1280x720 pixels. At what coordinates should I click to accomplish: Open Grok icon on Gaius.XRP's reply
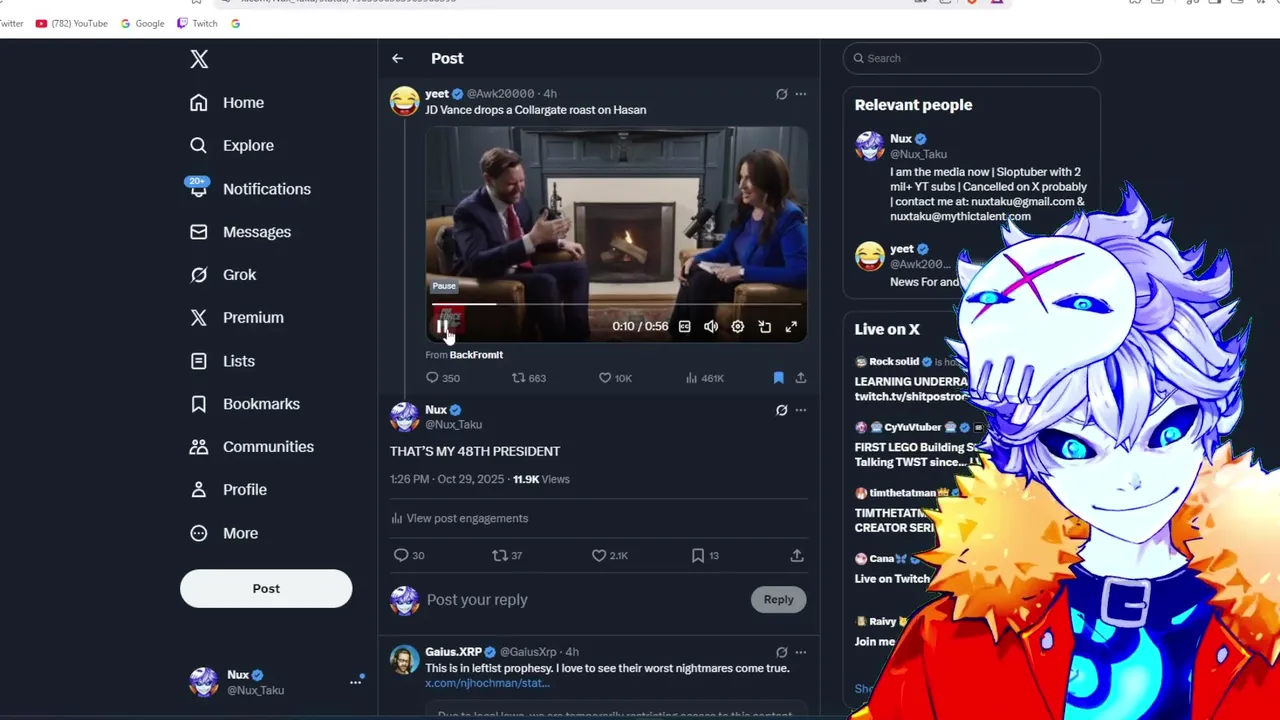click(781, 652)
